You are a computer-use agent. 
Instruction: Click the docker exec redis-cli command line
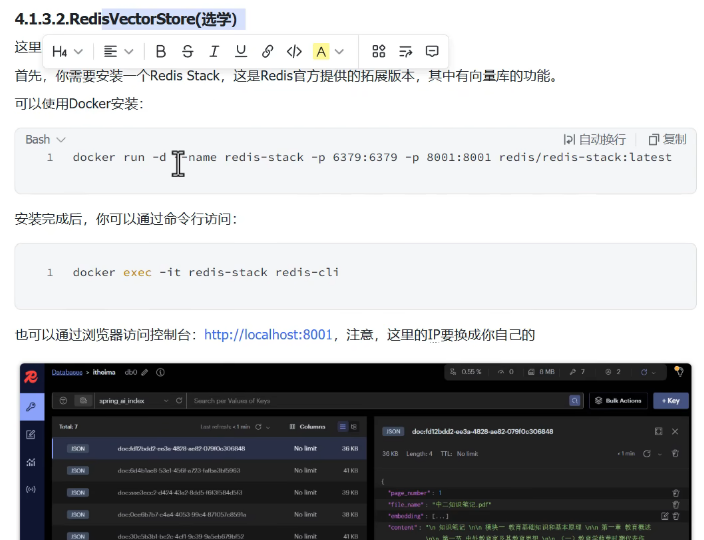click(x=206, y=272)
